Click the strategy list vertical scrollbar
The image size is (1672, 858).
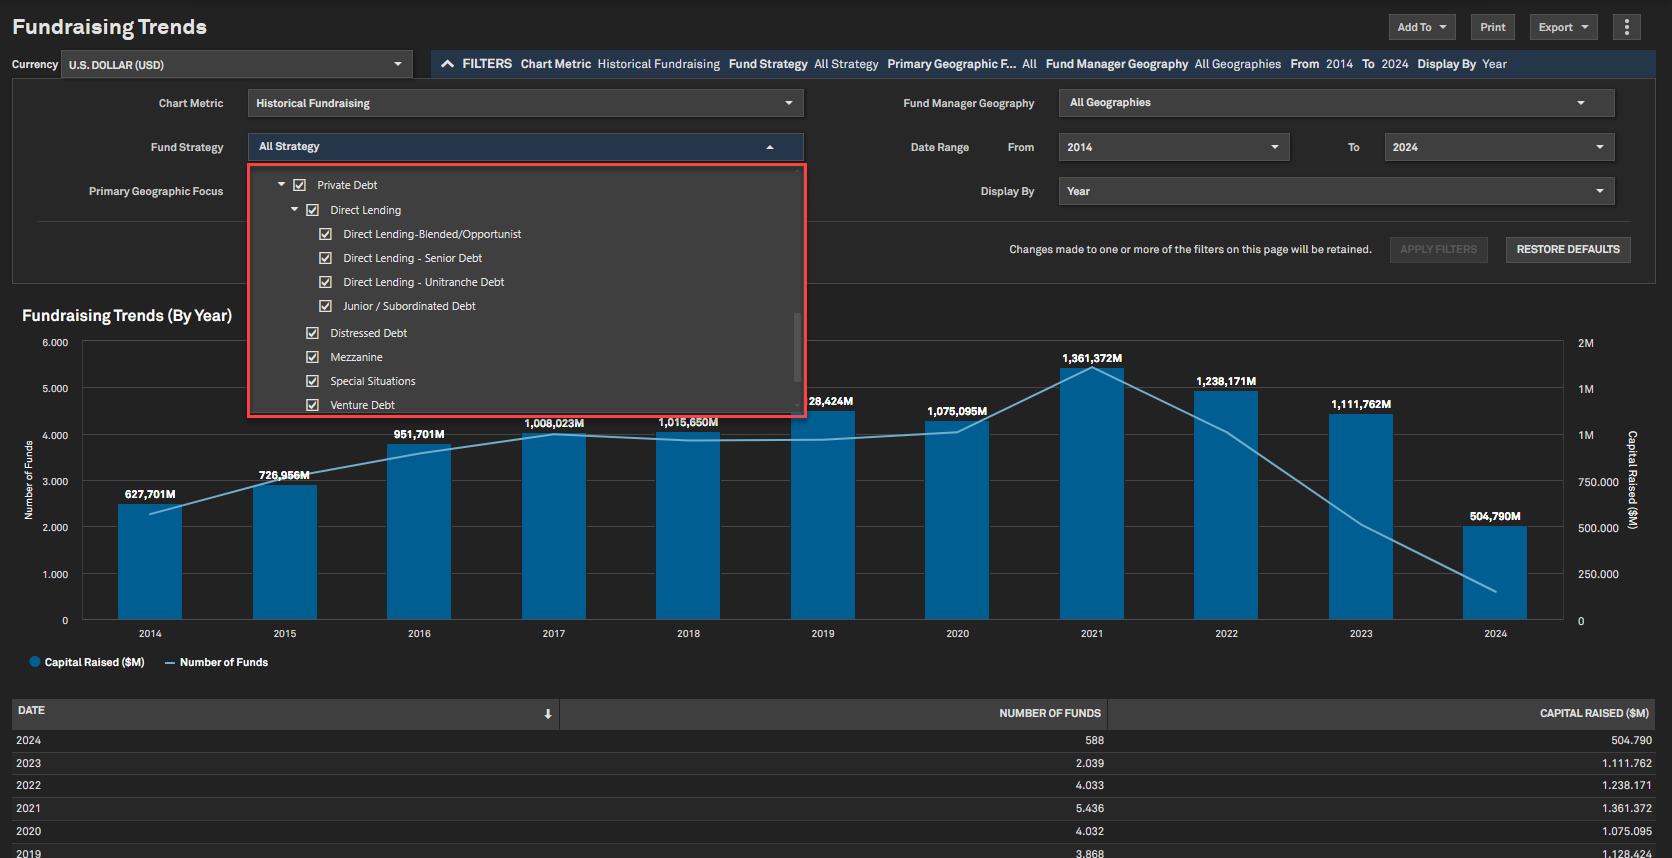point(797,346)
